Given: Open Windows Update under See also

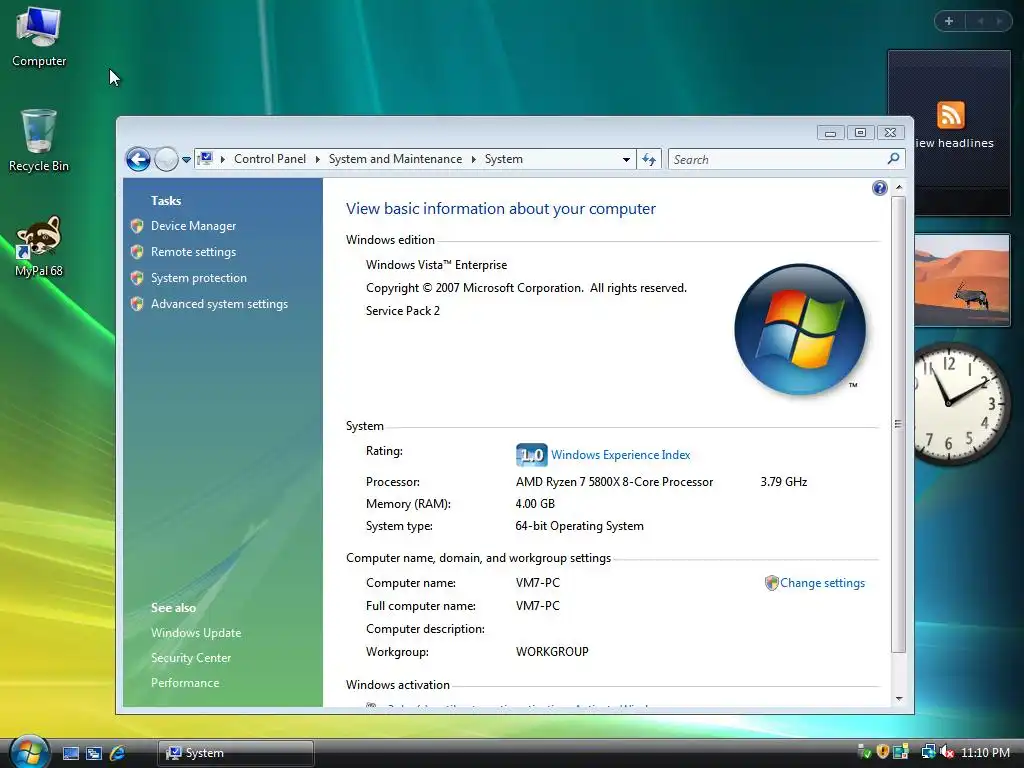Looking at the screenshot, I should click(x=196, y=633).
